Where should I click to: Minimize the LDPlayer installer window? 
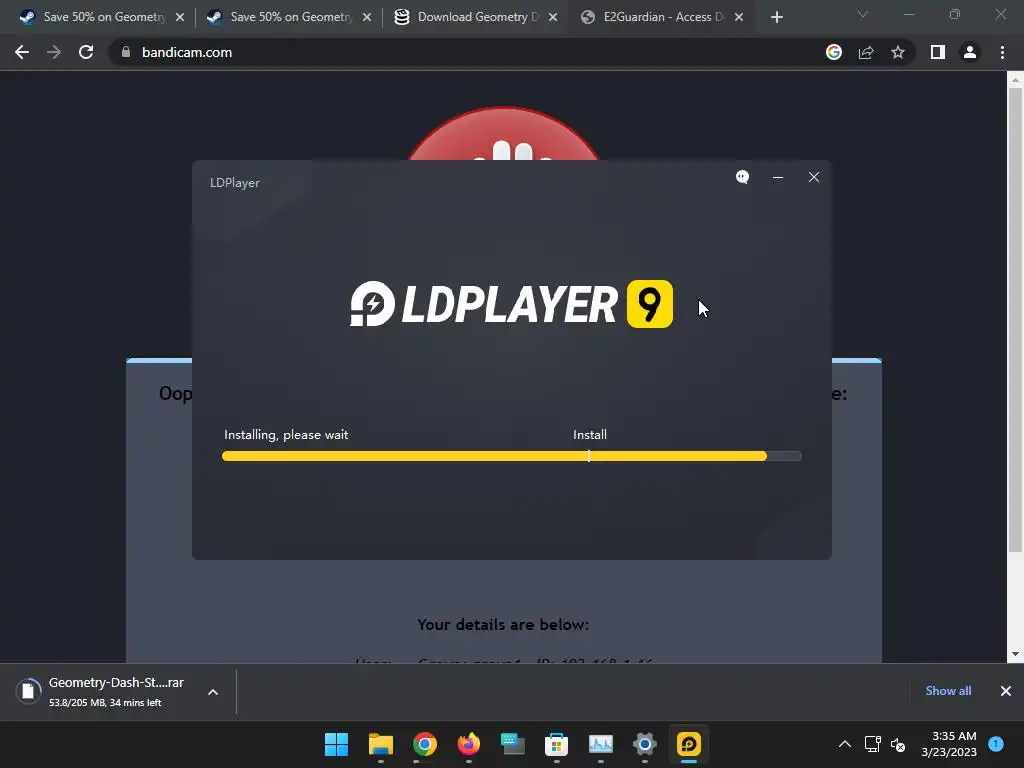[x=778, y=177]
